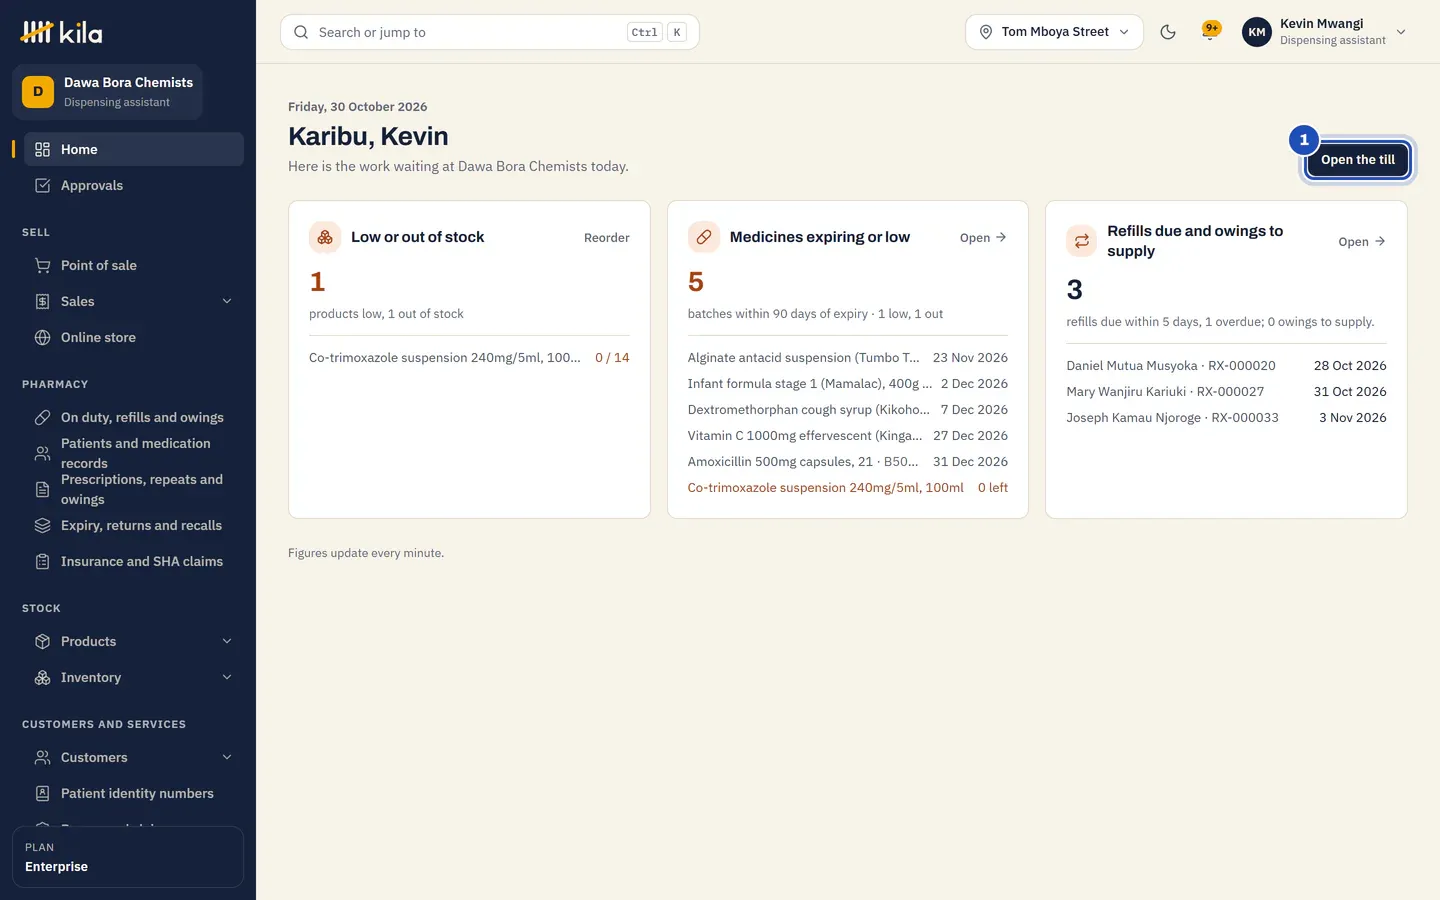The width and height of the screenshot is (1440, 900).
Task: Click the pill icon on the Medicines expiring card
Action: 704,237
